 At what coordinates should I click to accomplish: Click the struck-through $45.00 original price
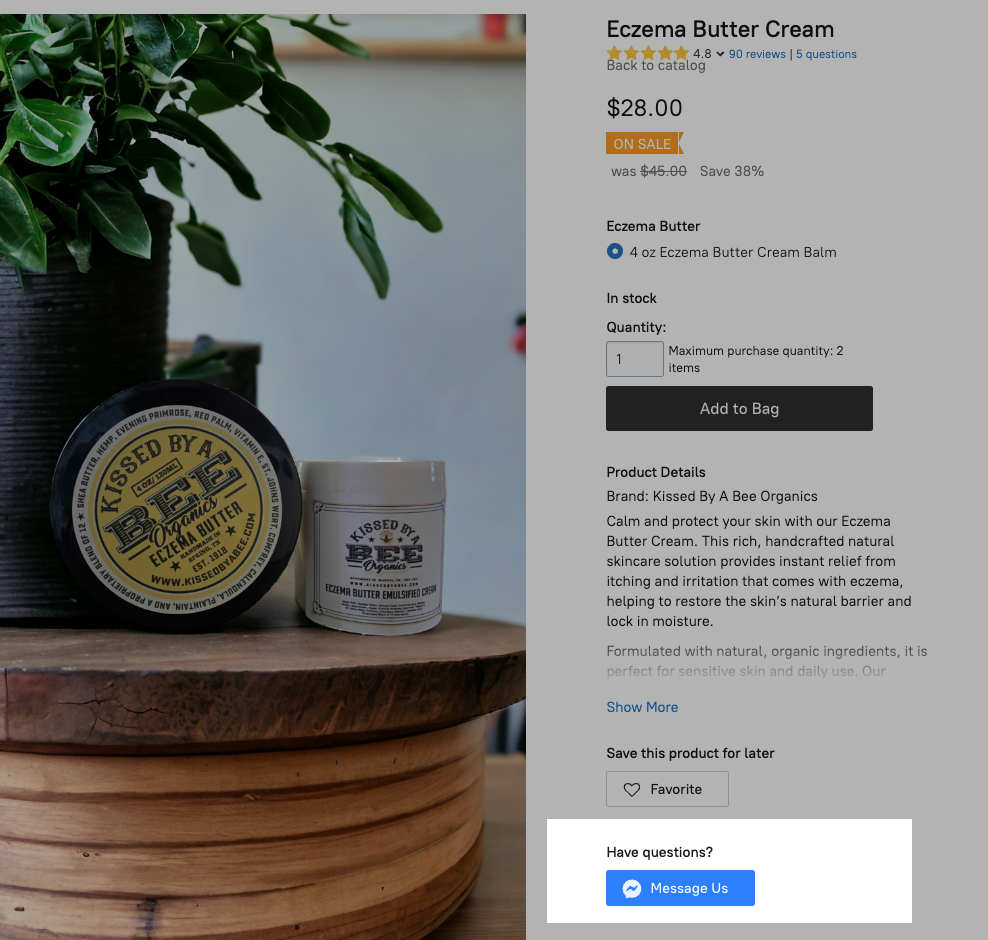tap(663, 171)
